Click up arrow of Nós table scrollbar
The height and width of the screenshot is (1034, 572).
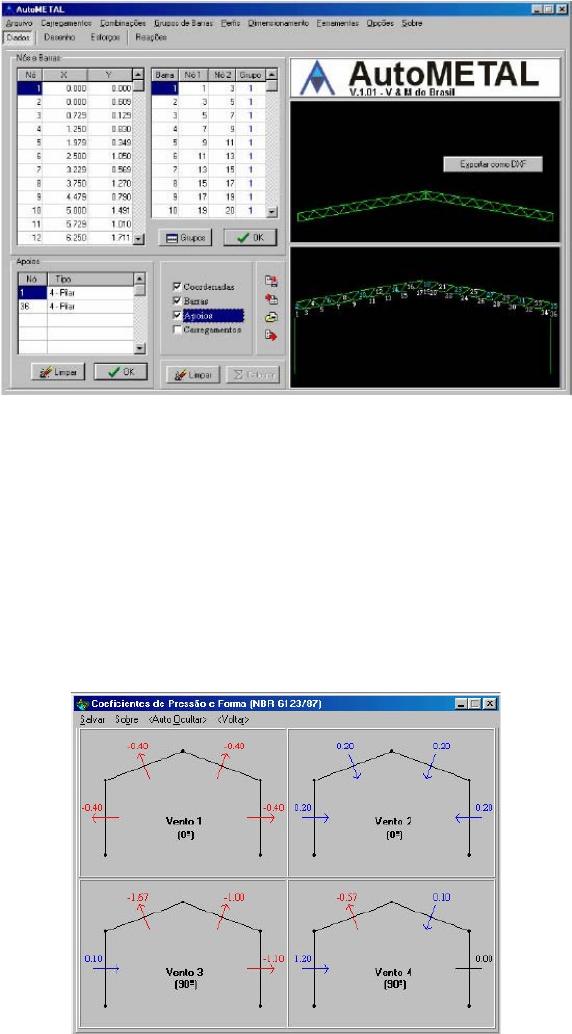tap(139, 75)
